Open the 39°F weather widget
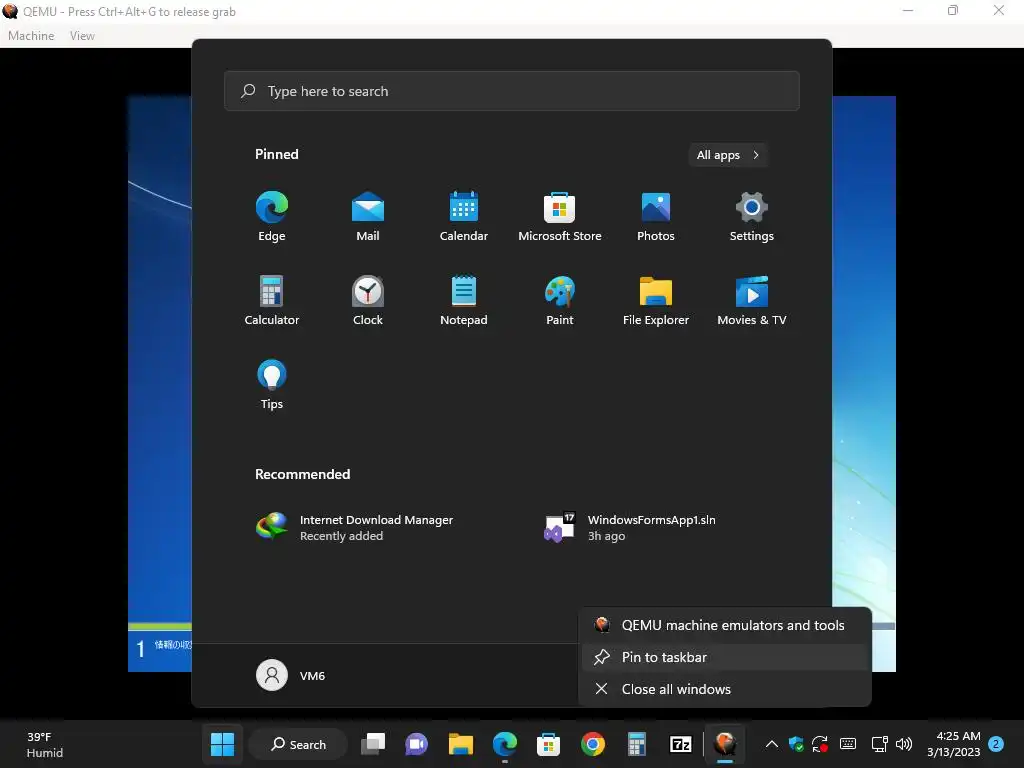The image size is (1024, 768). pyautogui.click(x=44, y=744)
